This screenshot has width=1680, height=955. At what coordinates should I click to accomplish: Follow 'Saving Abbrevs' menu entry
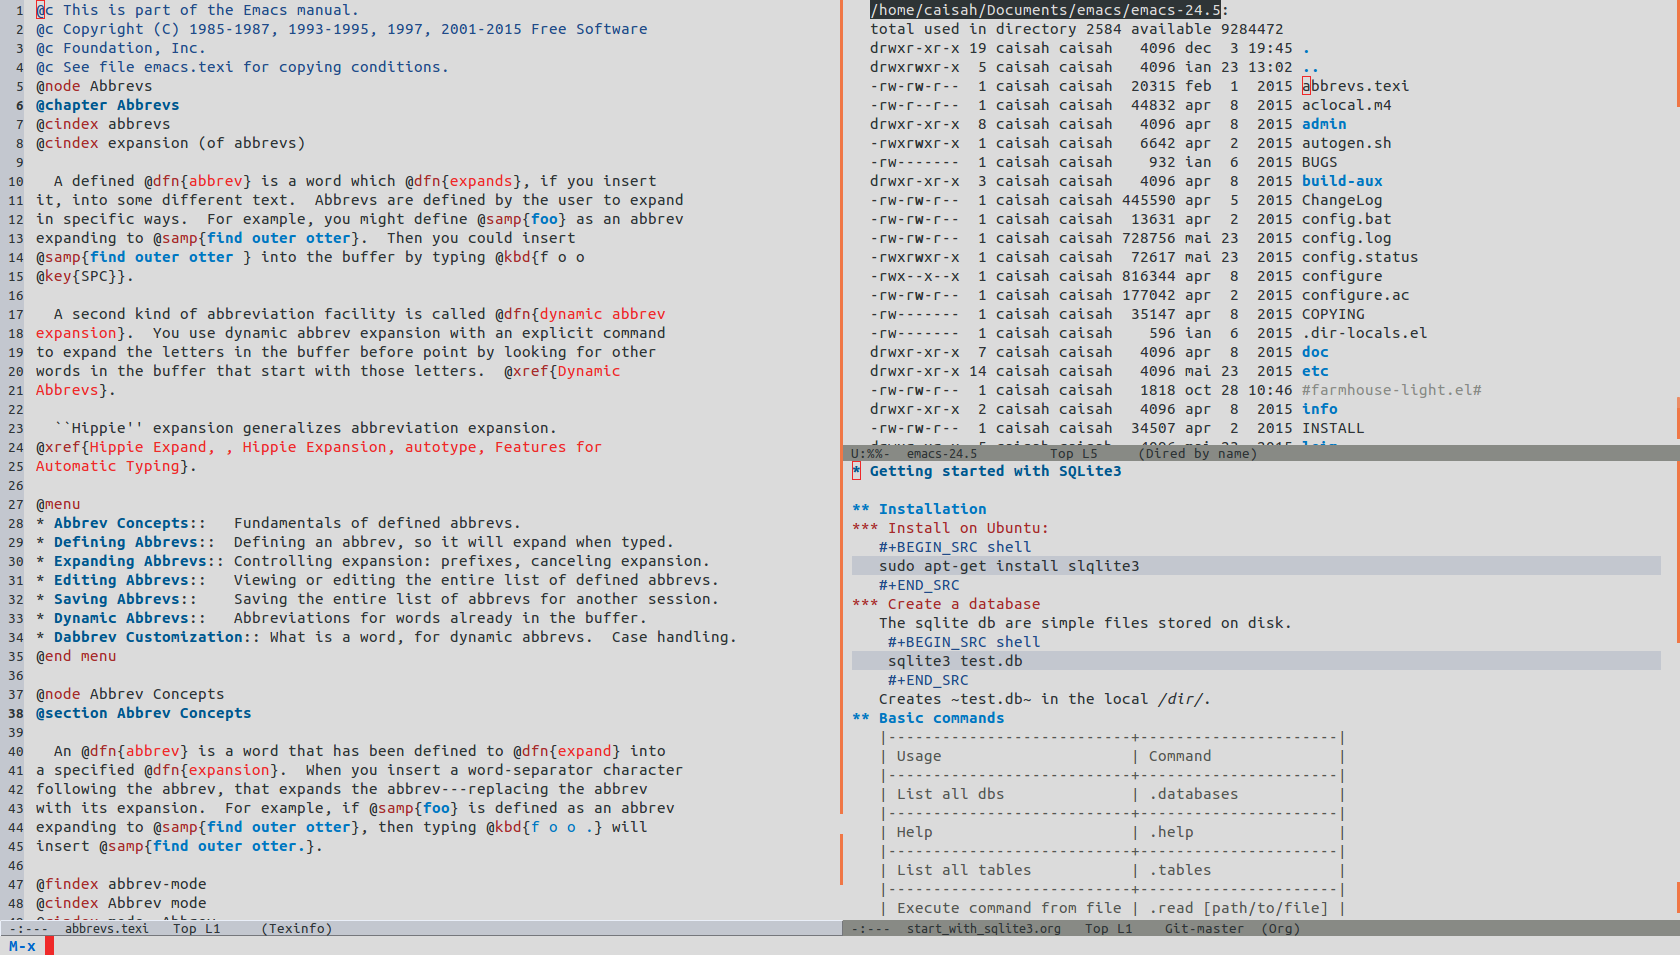[x=116, y=599]
